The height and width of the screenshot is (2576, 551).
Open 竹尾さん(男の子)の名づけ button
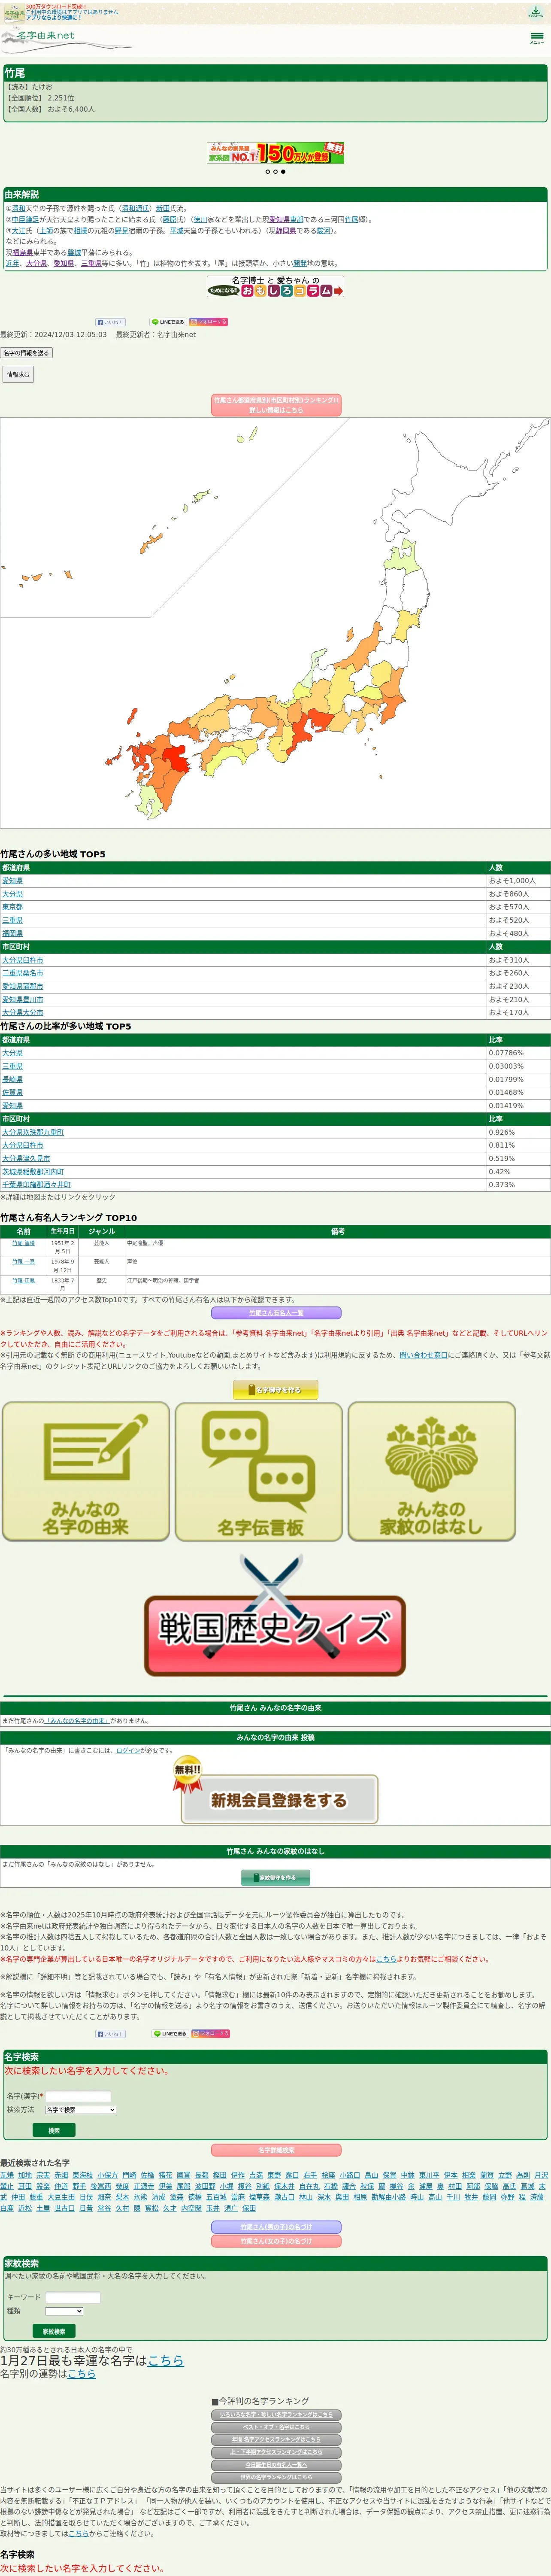(x=276, y=2227)
